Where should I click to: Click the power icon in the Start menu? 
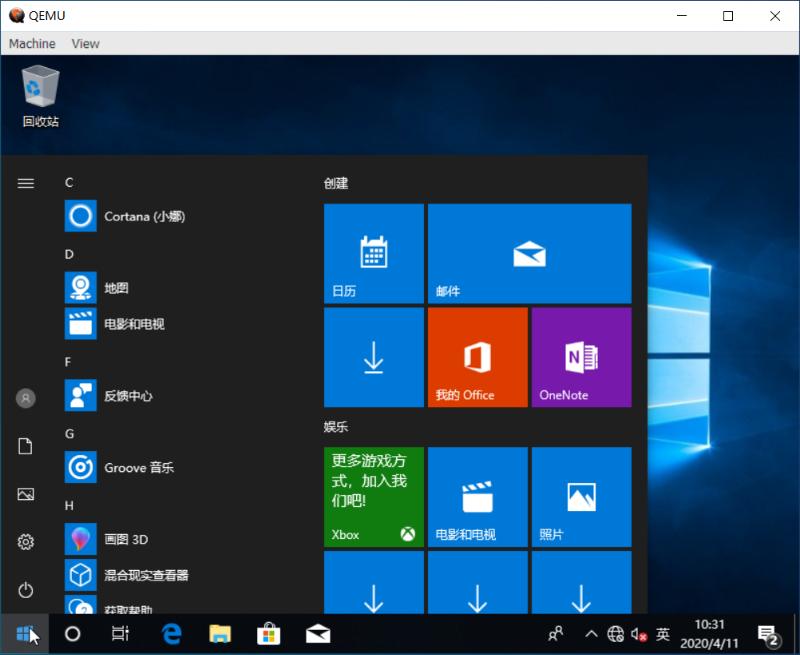click(x=24, y=588)
